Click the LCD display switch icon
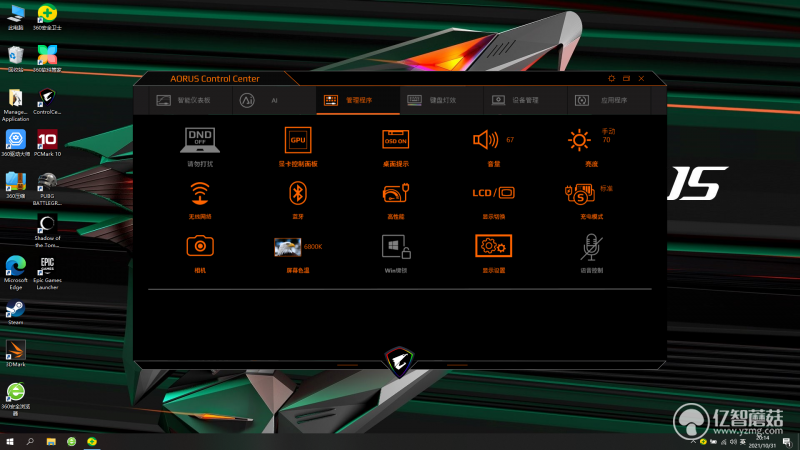This screenshot has height=450, width=800. coord(493,192)
